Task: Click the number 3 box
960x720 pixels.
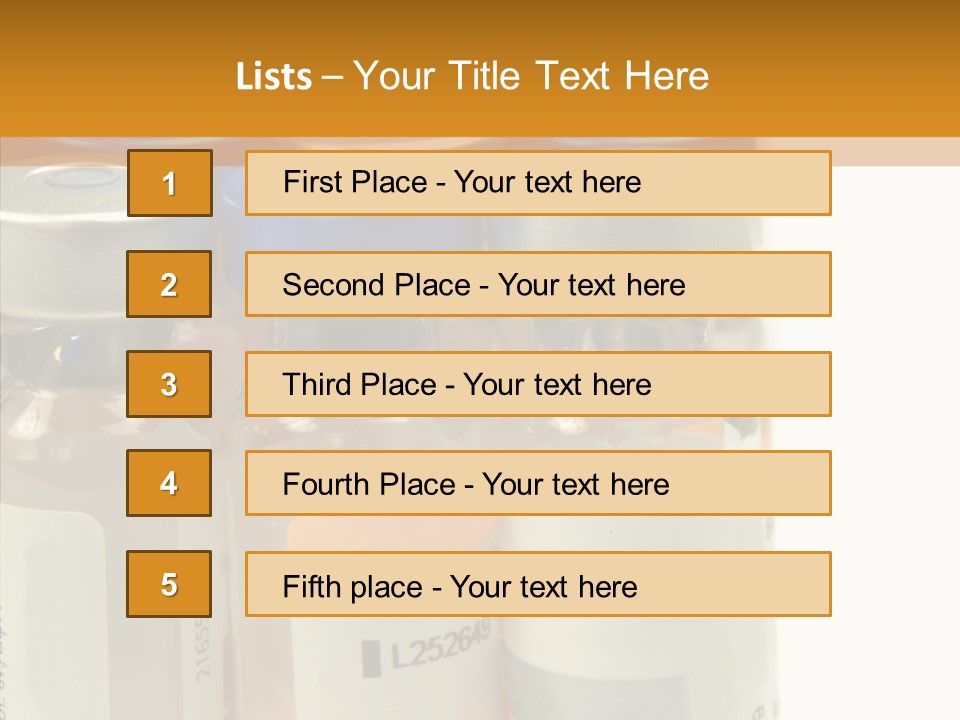Action: [169, 384]
